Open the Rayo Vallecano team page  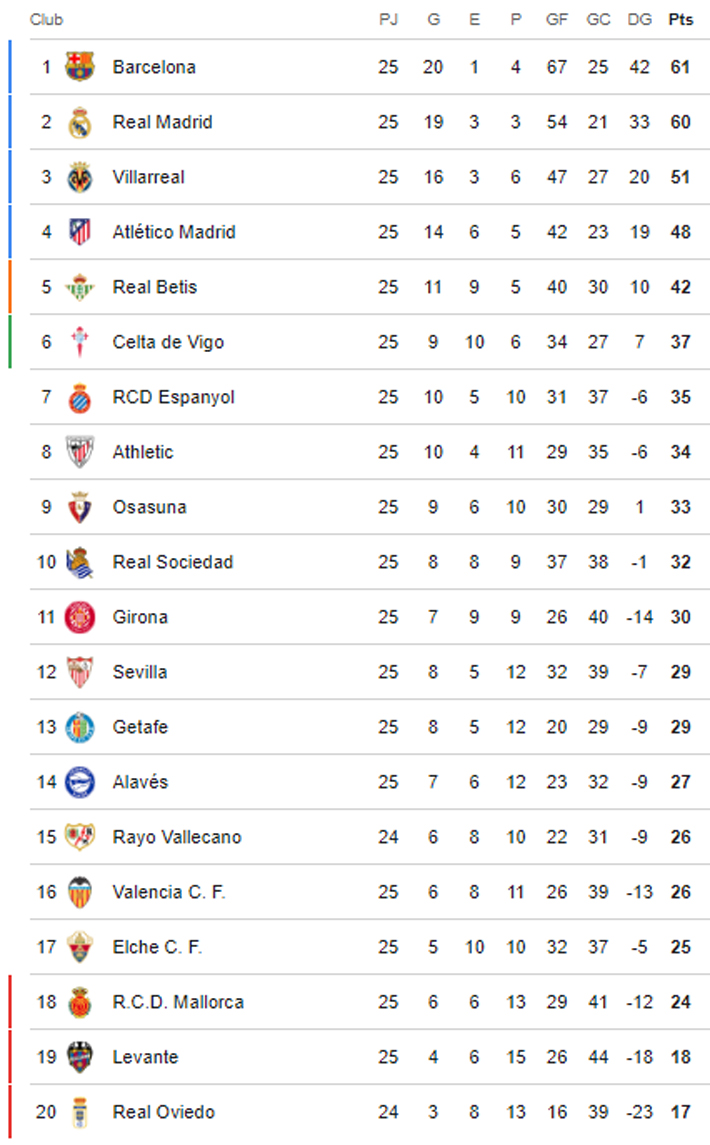click(x=176, y=837)
